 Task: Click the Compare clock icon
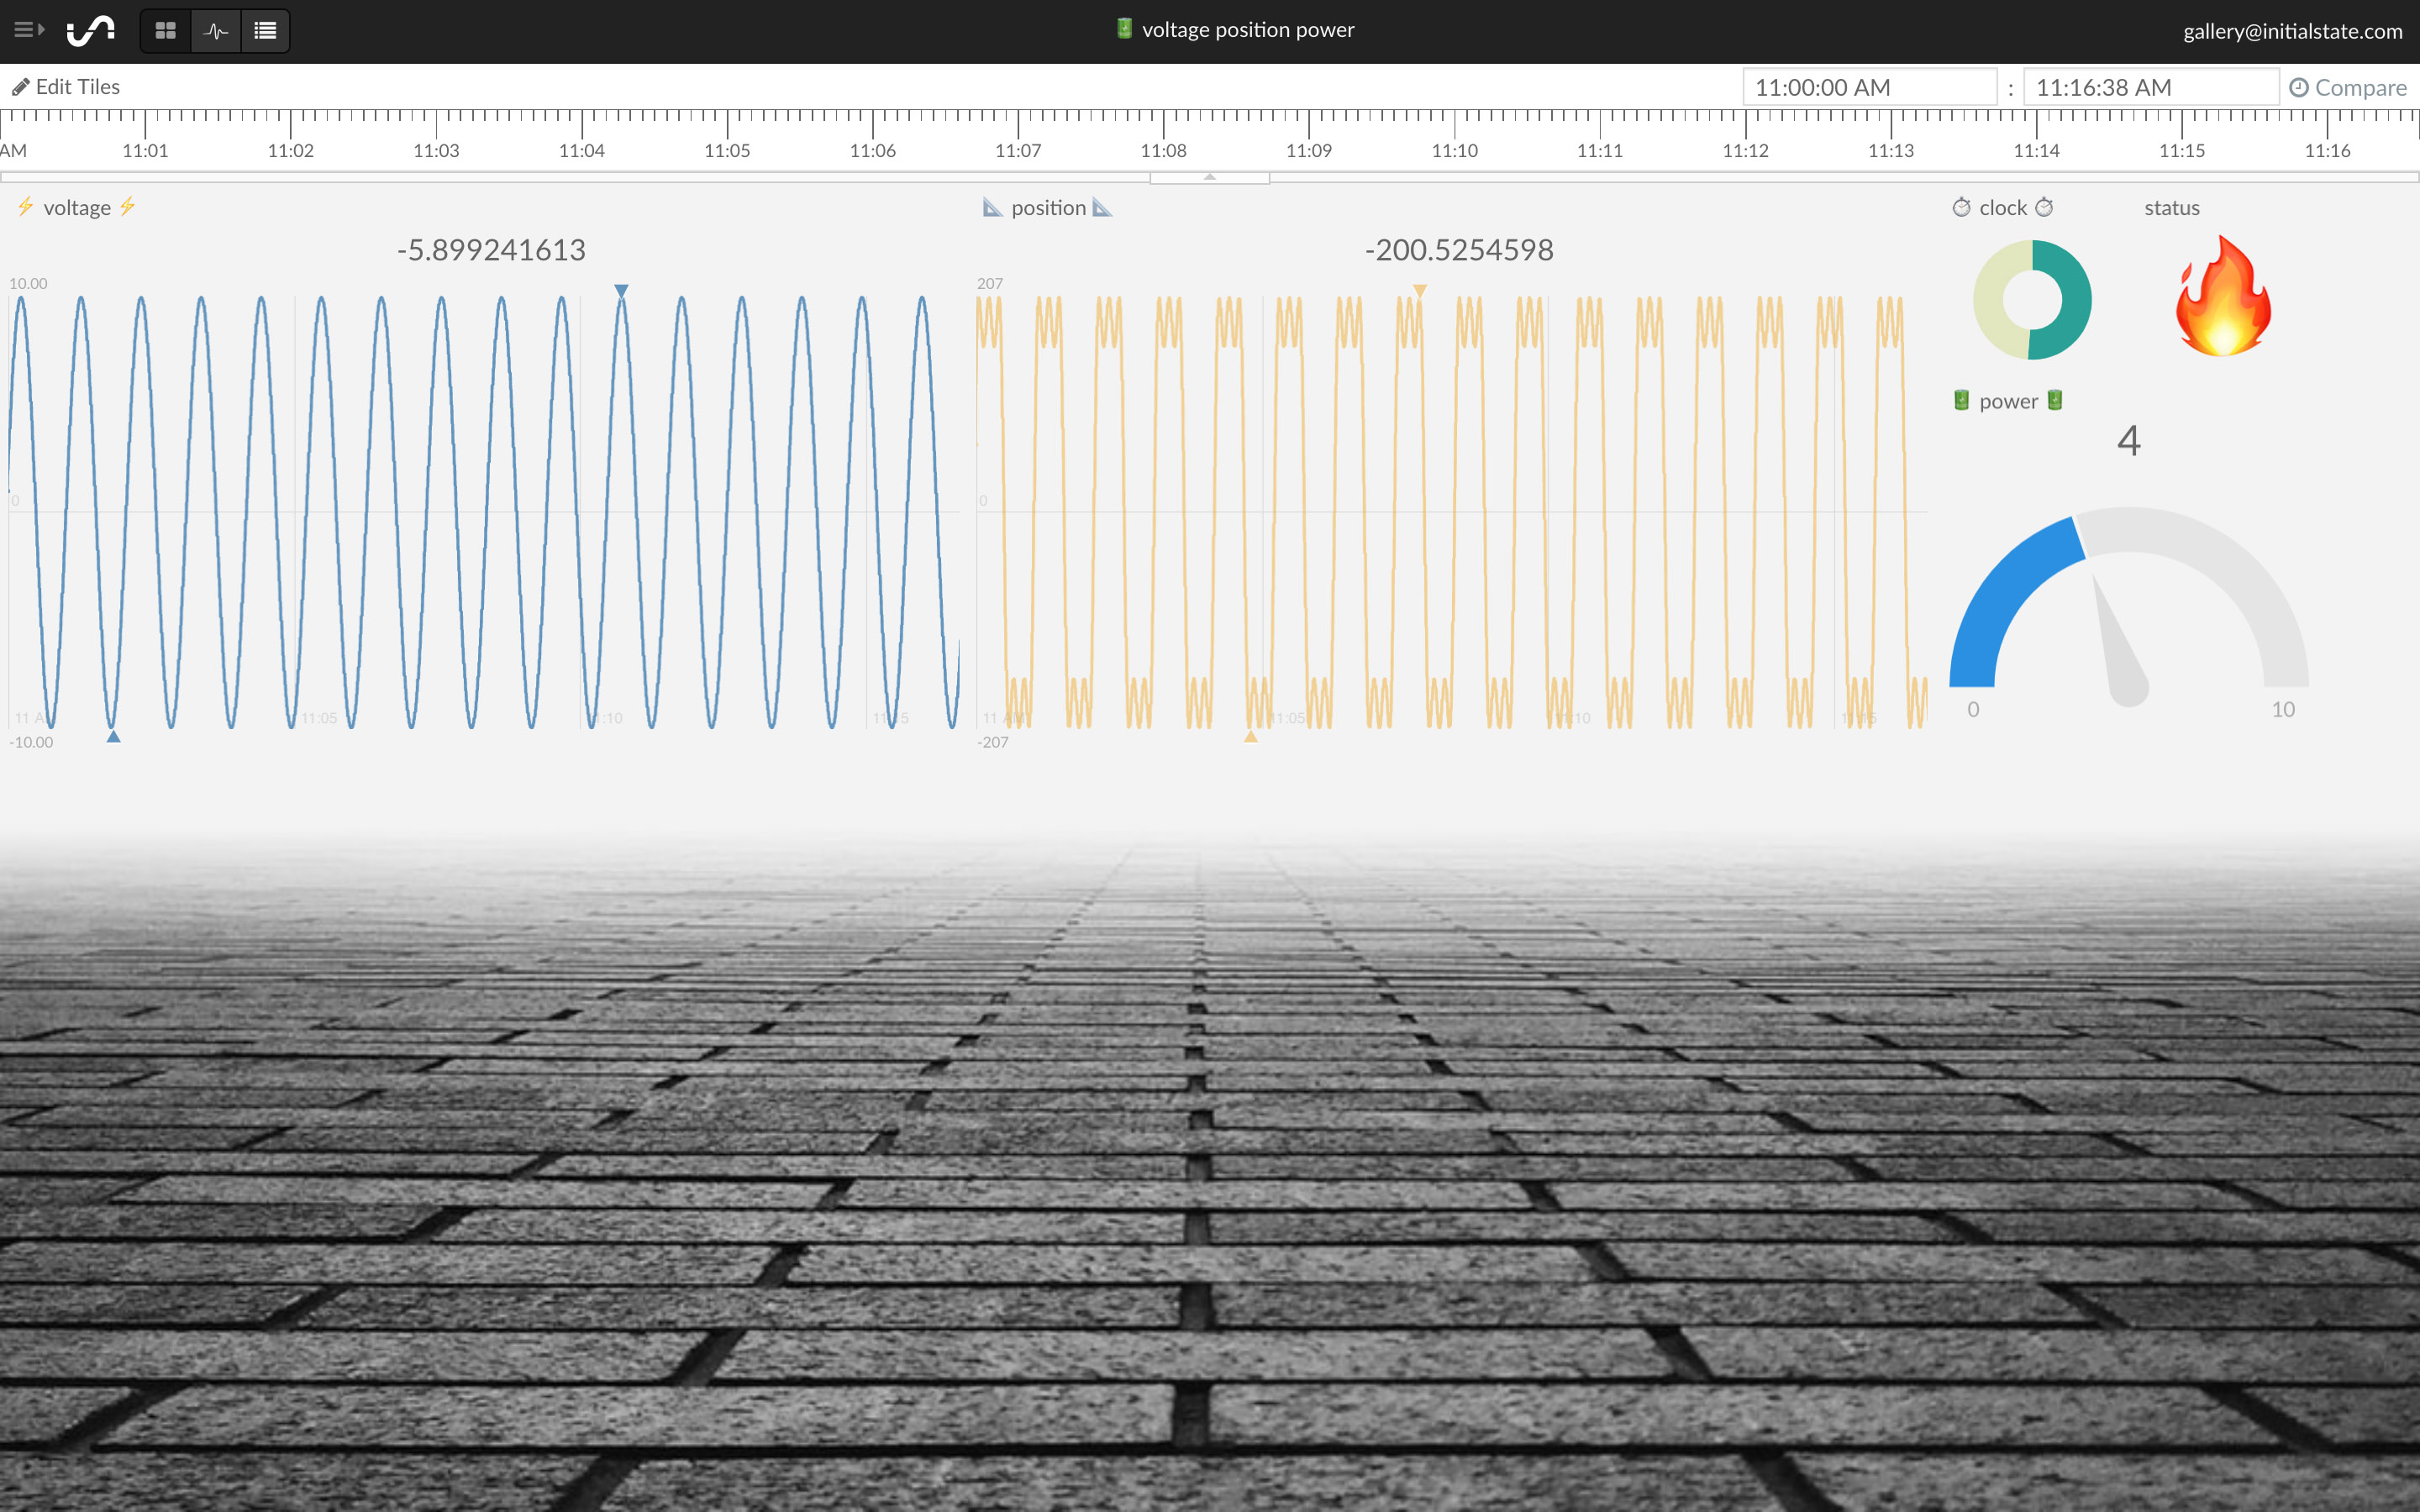(2298, 88)
